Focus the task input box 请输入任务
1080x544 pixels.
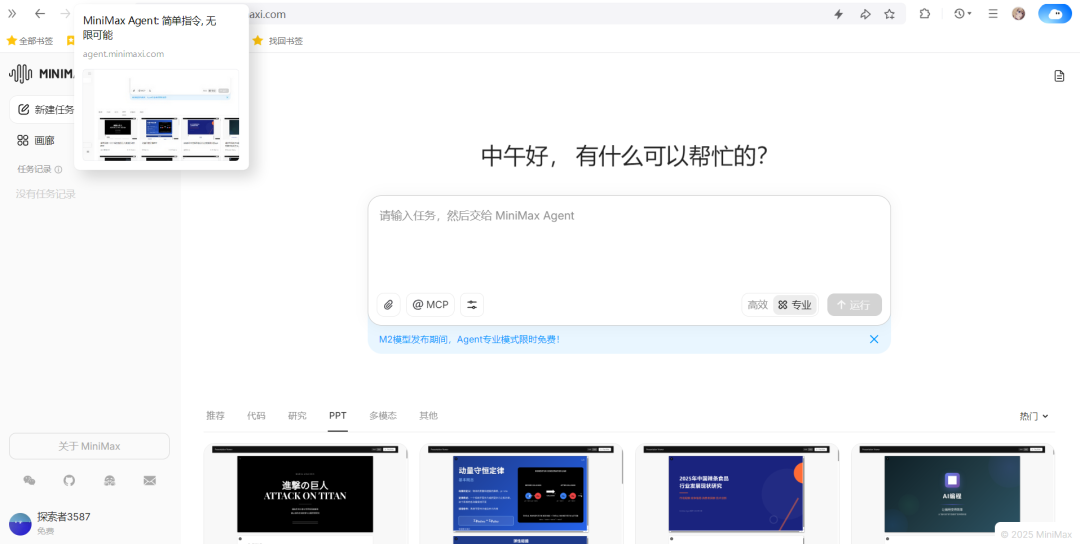click(629, 241)
